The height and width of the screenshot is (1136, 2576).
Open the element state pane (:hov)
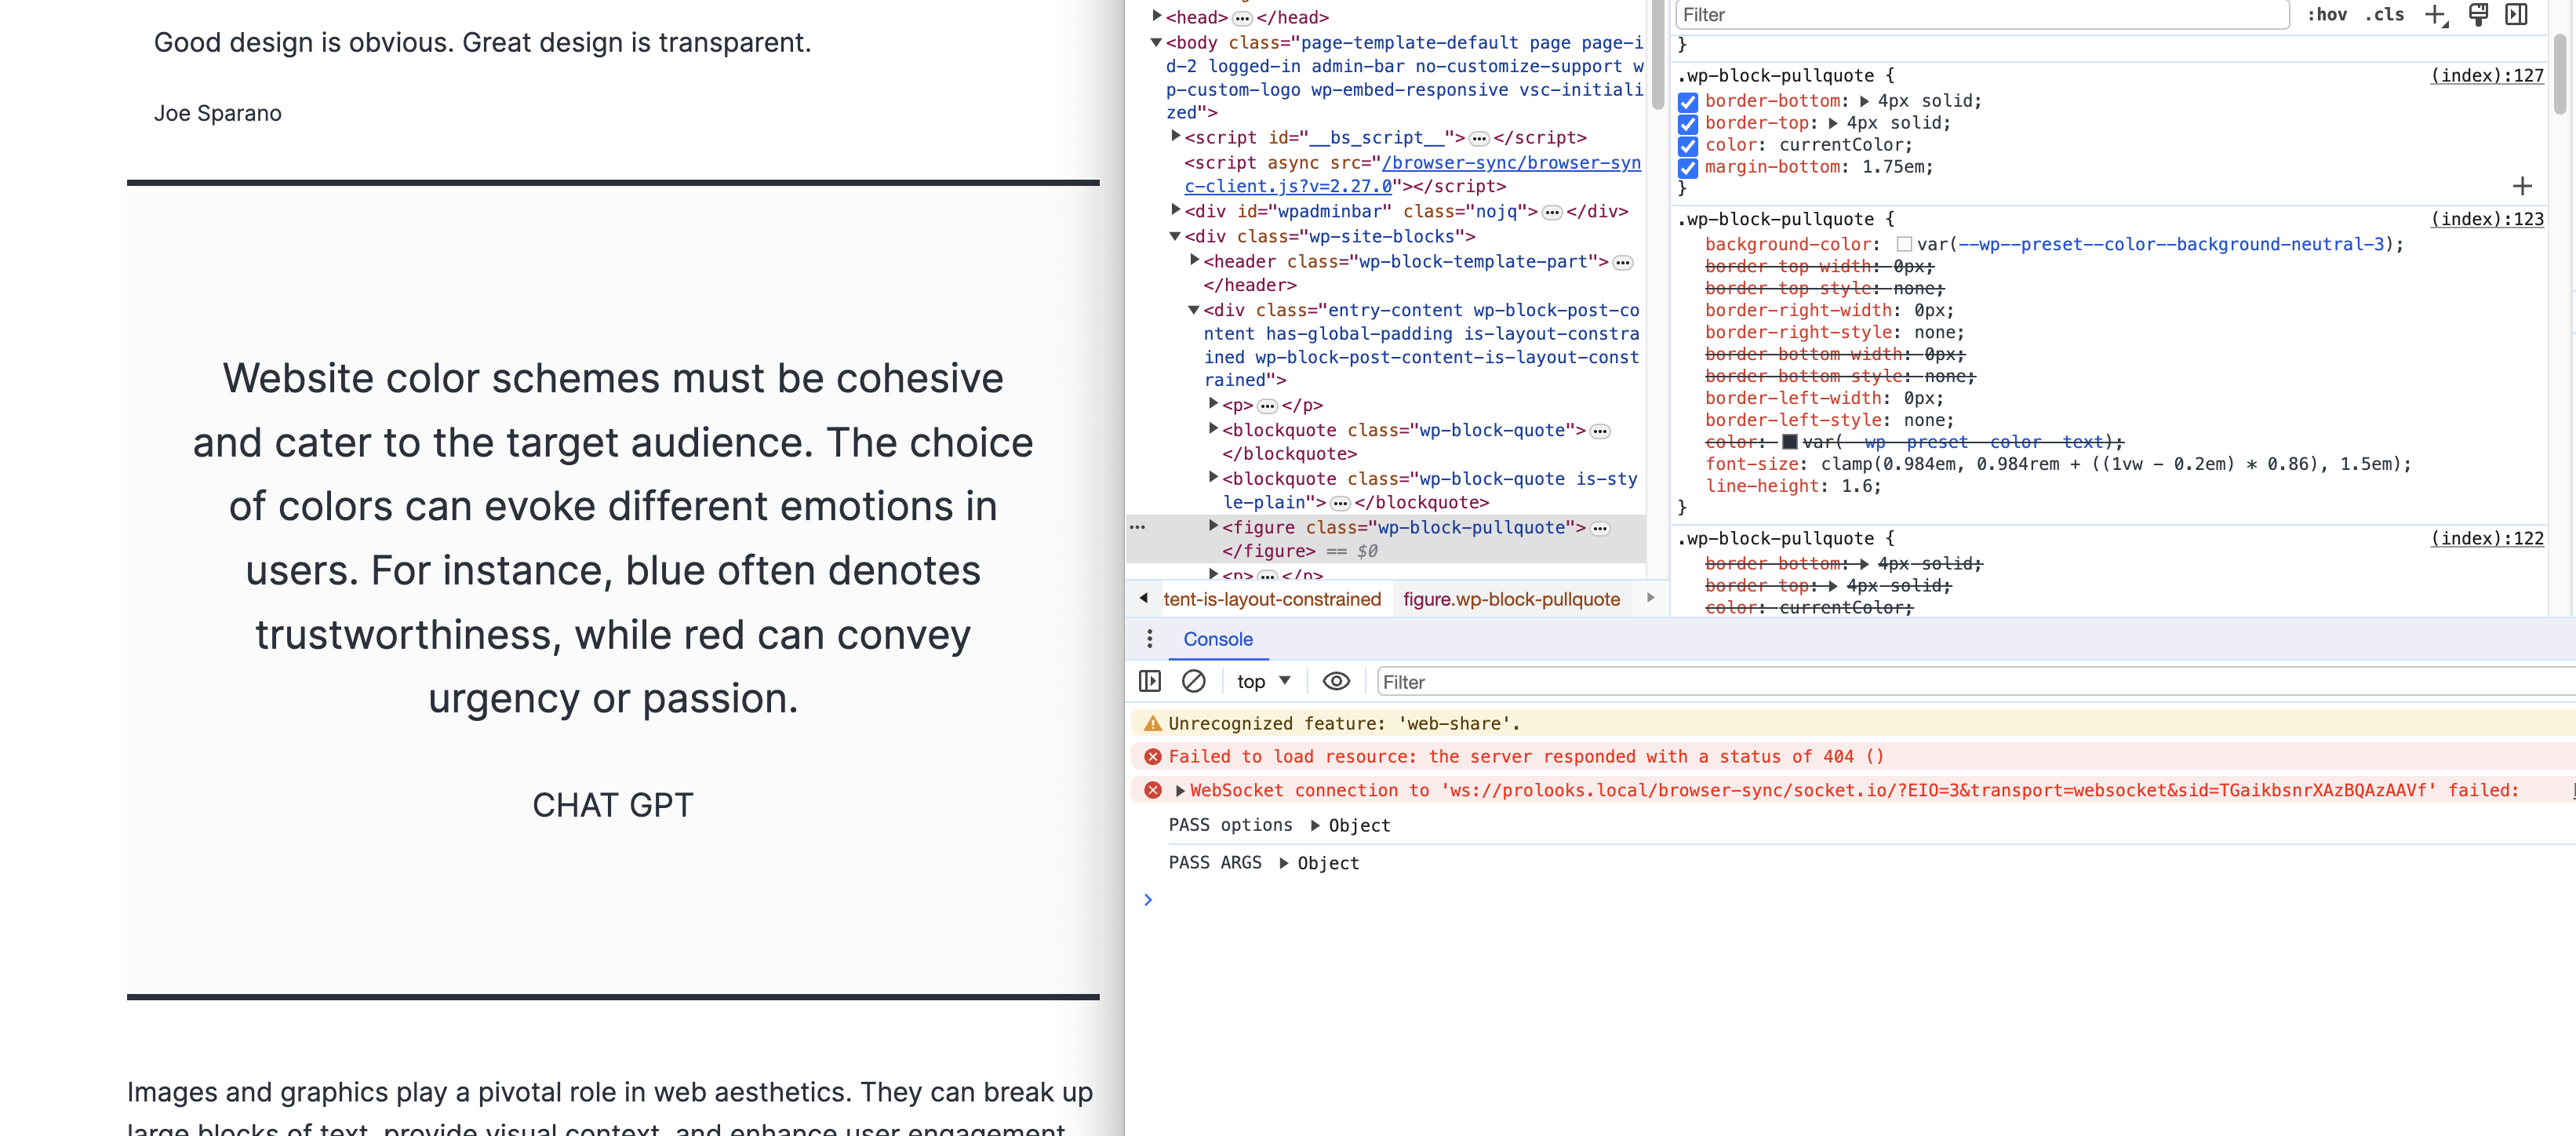click(x=2329, y=15)
